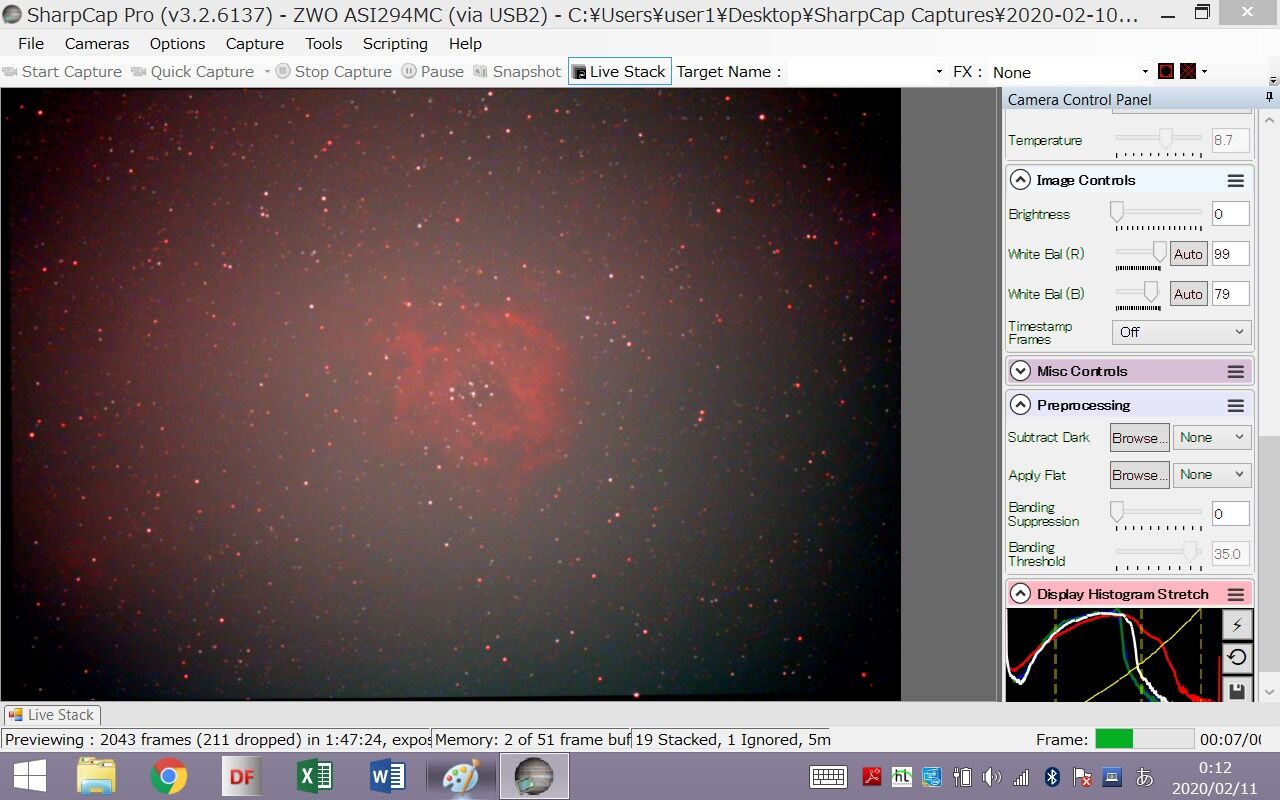This screenshot has height=800, width=1280.
Task: Click the histogram stretch save icon
Action: click(x=1237, y=689)
